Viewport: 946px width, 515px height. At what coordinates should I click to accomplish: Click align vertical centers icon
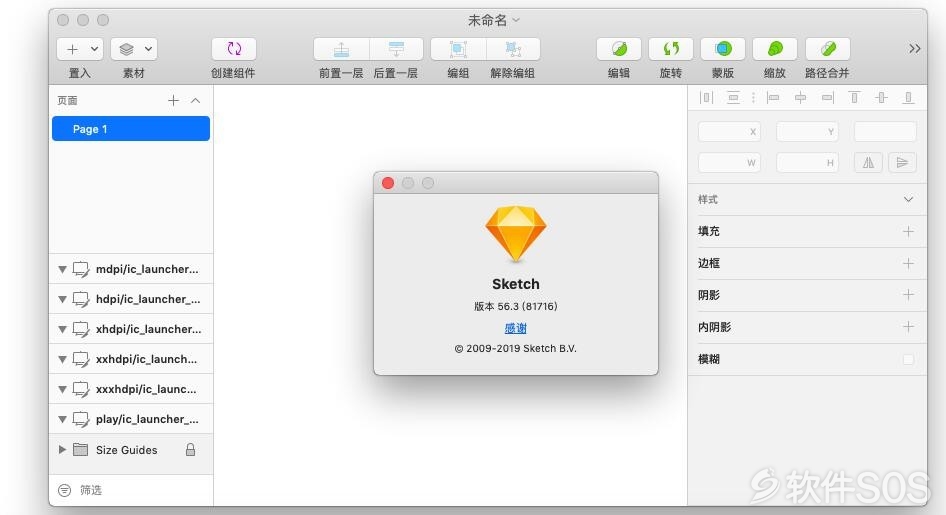881,98
